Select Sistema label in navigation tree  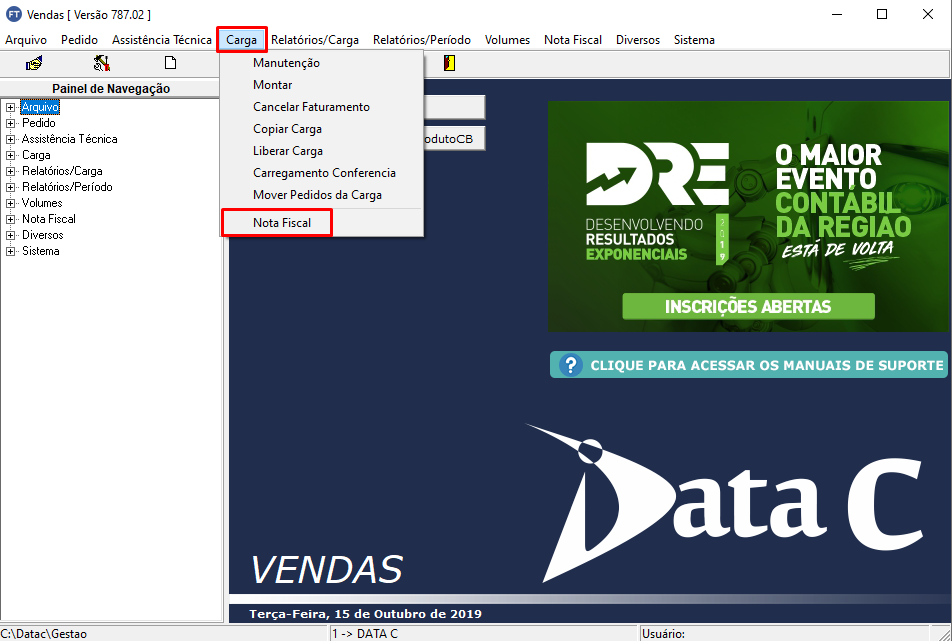[x=41, y=251]
